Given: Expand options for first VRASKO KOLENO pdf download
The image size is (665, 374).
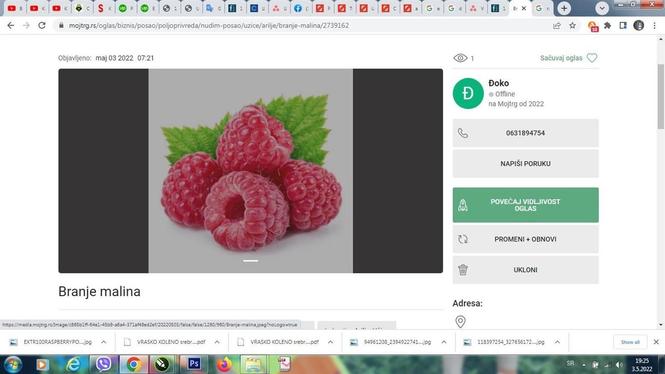Looking at the screenshot, I should click(x=217, y=342).
